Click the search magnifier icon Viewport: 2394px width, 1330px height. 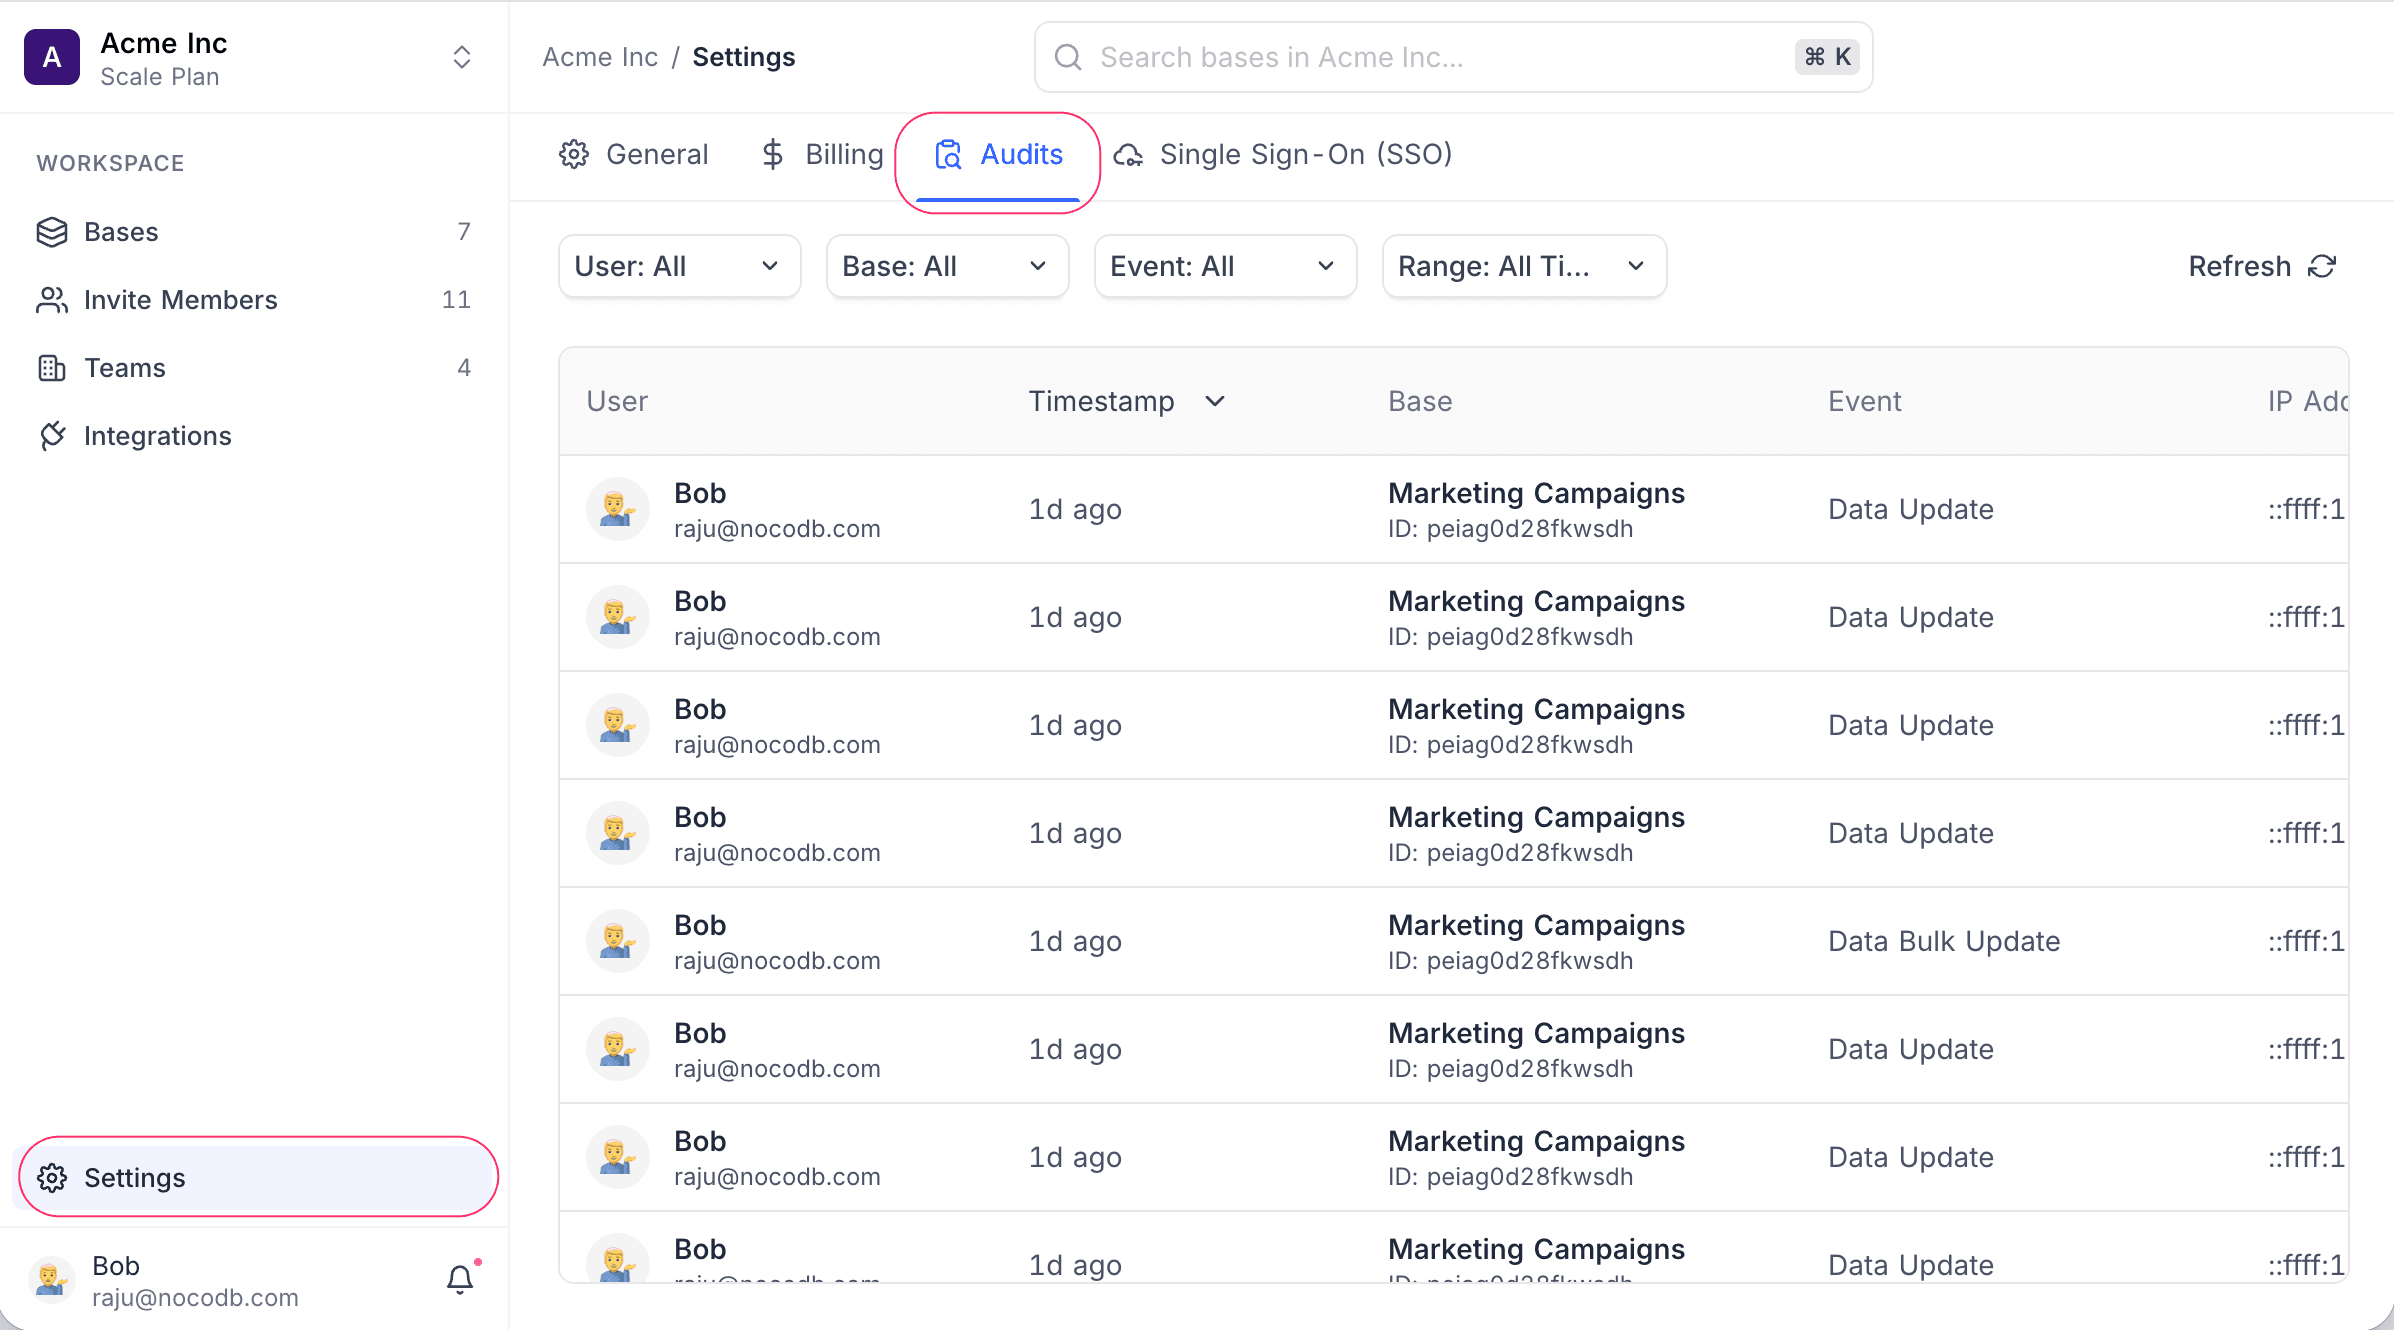[1068, 57]
